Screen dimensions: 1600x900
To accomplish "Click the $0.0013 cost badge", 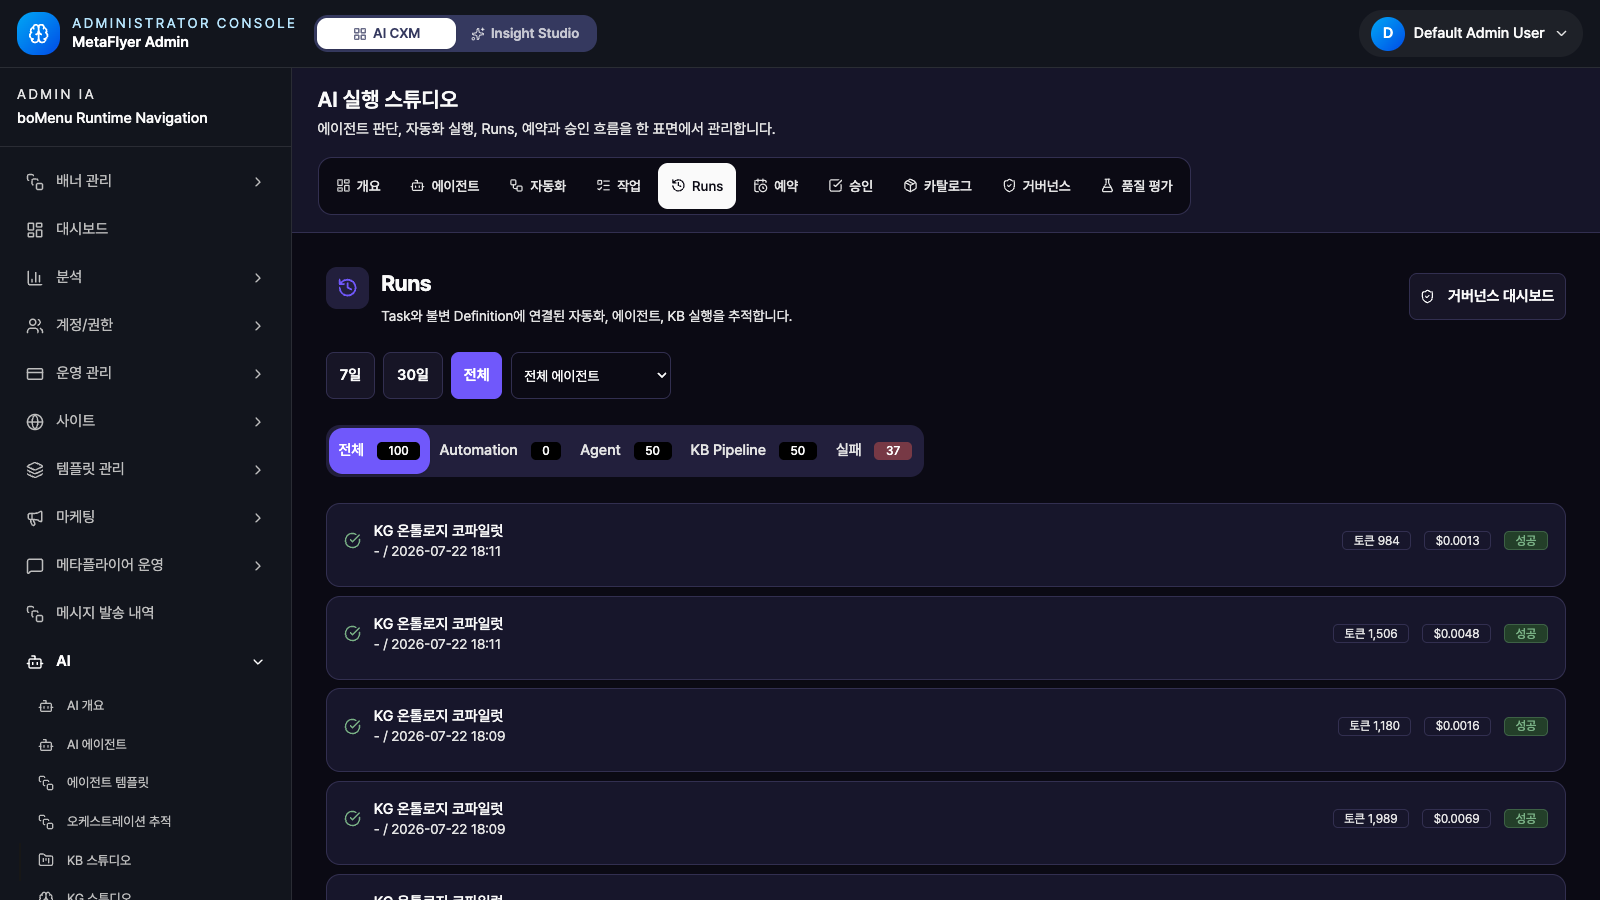I will pyautogui.click(x=1457, y=541).
